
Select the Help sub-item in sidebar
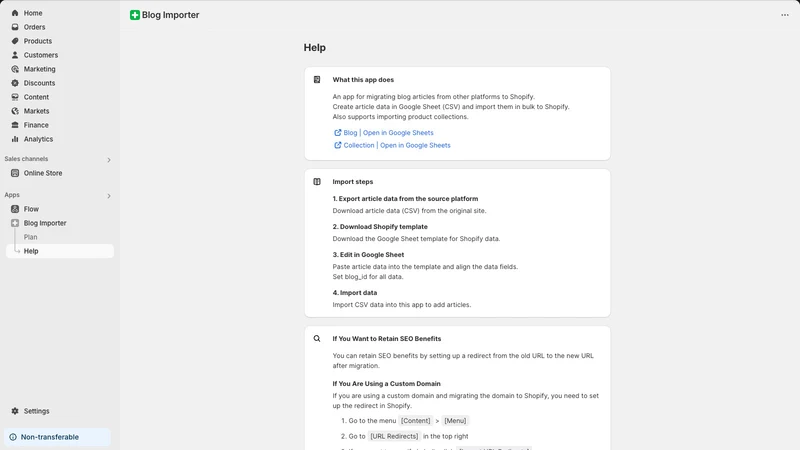click(x=60, y=251)
